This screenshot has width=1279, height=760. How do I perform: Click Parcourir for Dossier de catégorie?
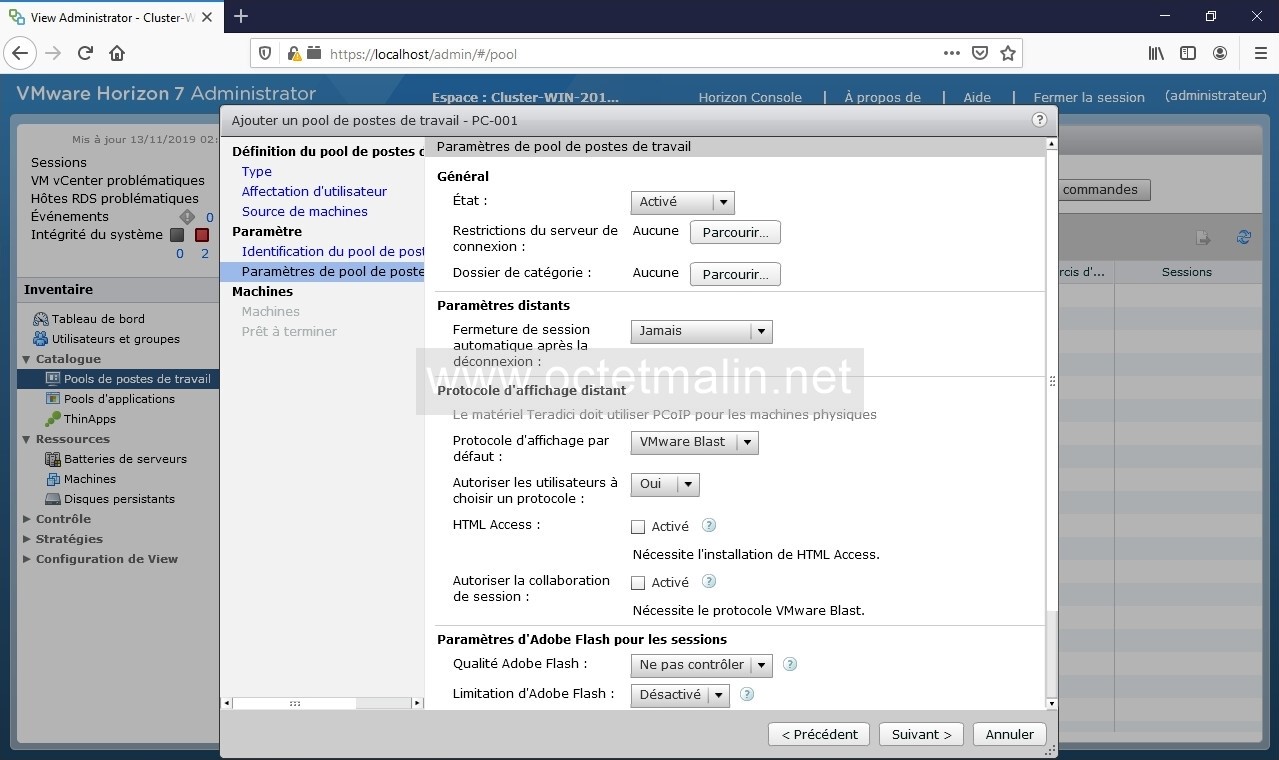pyautogui.click(x=735, y=274)
